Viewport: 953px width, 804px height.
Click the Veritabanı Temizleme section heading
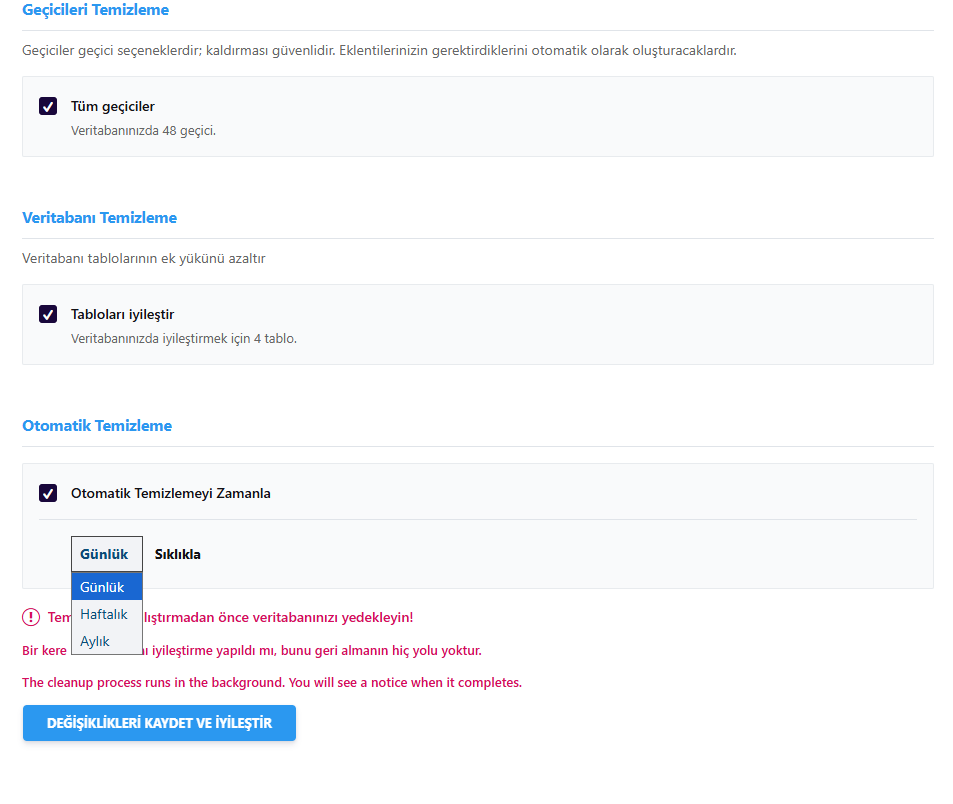pyautogui.click(x=99, y=218)
